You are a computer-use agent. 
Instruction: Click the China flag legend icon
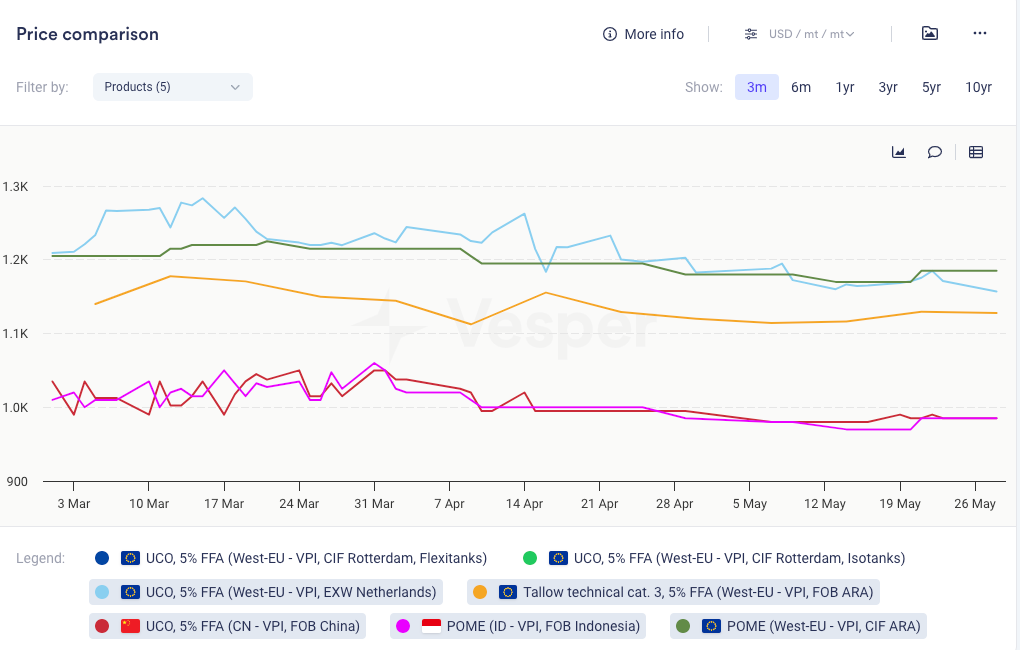[x=130, y=626]
